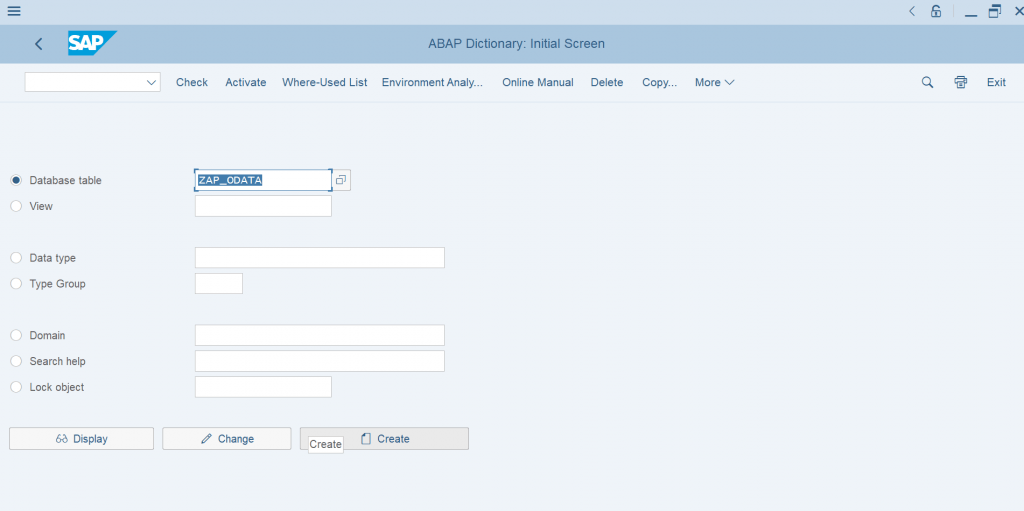
Task: Click the Domain input field
Action: [x=320, y=335]
